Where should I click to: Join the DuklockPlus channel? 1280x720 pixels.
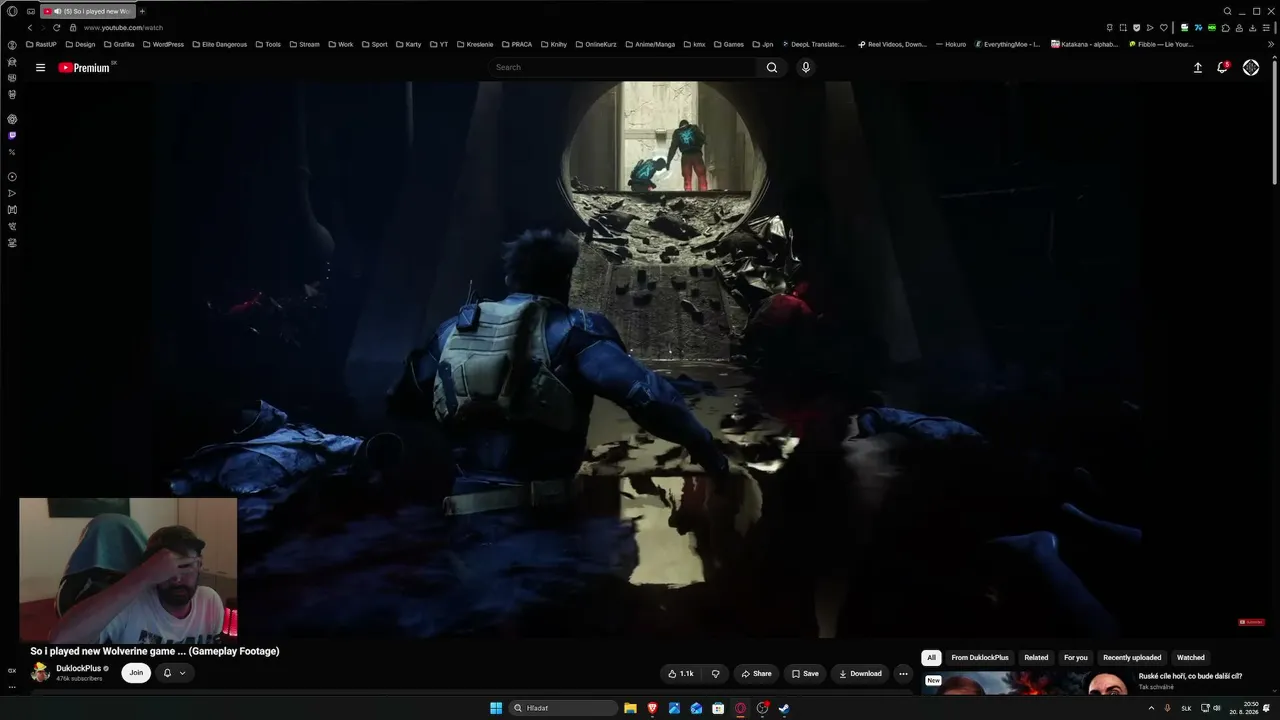(x=136, y=673)
